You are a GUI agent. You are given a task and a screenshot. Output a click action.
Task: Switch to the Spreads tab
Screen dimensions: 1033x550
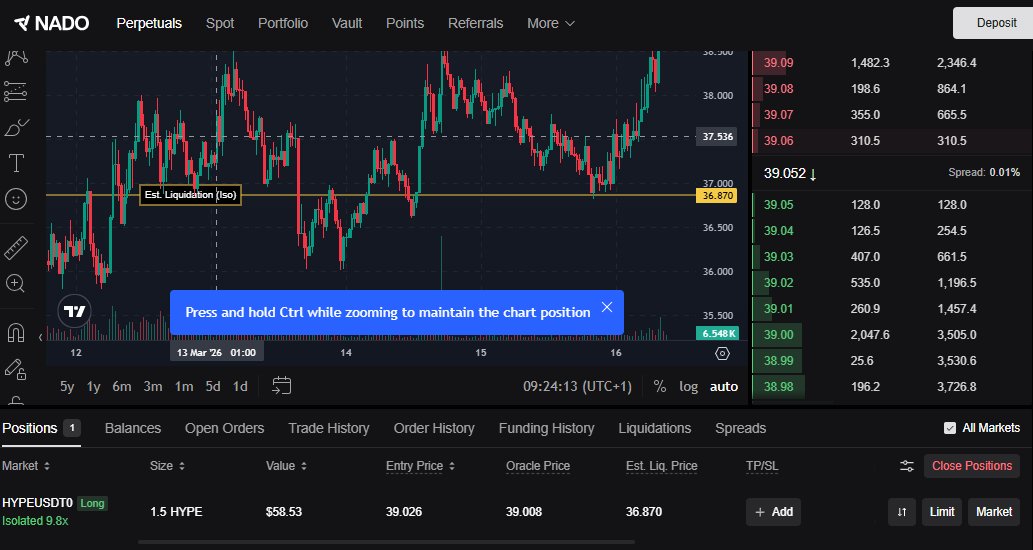point(740,428)
